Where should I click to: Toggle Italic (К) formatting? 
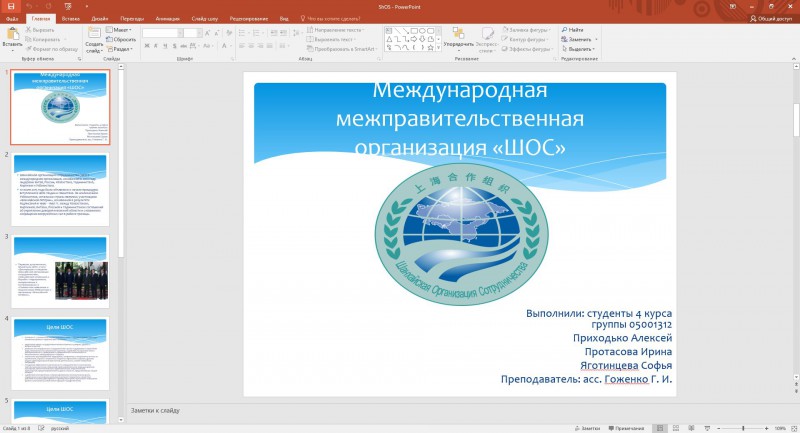tap(156, 46)
